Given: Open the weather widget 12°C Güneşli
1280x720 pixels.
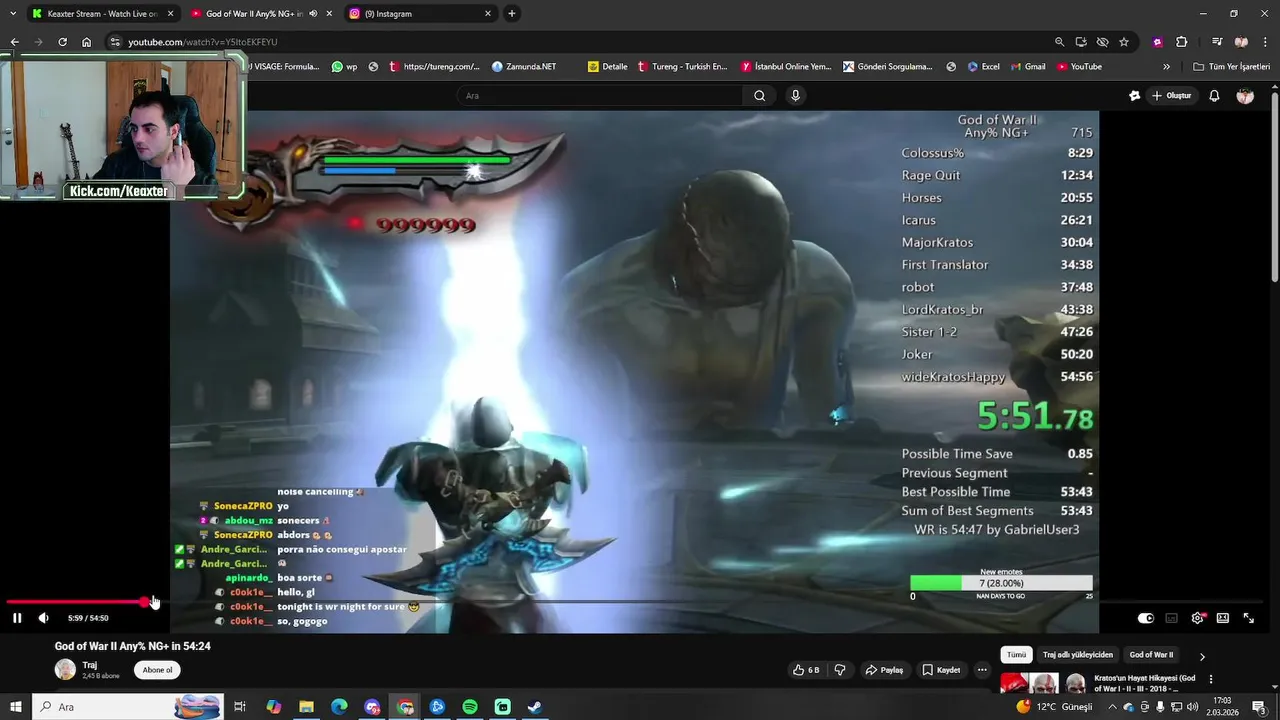Looking at the screenshot, I should pos(1055,707).
